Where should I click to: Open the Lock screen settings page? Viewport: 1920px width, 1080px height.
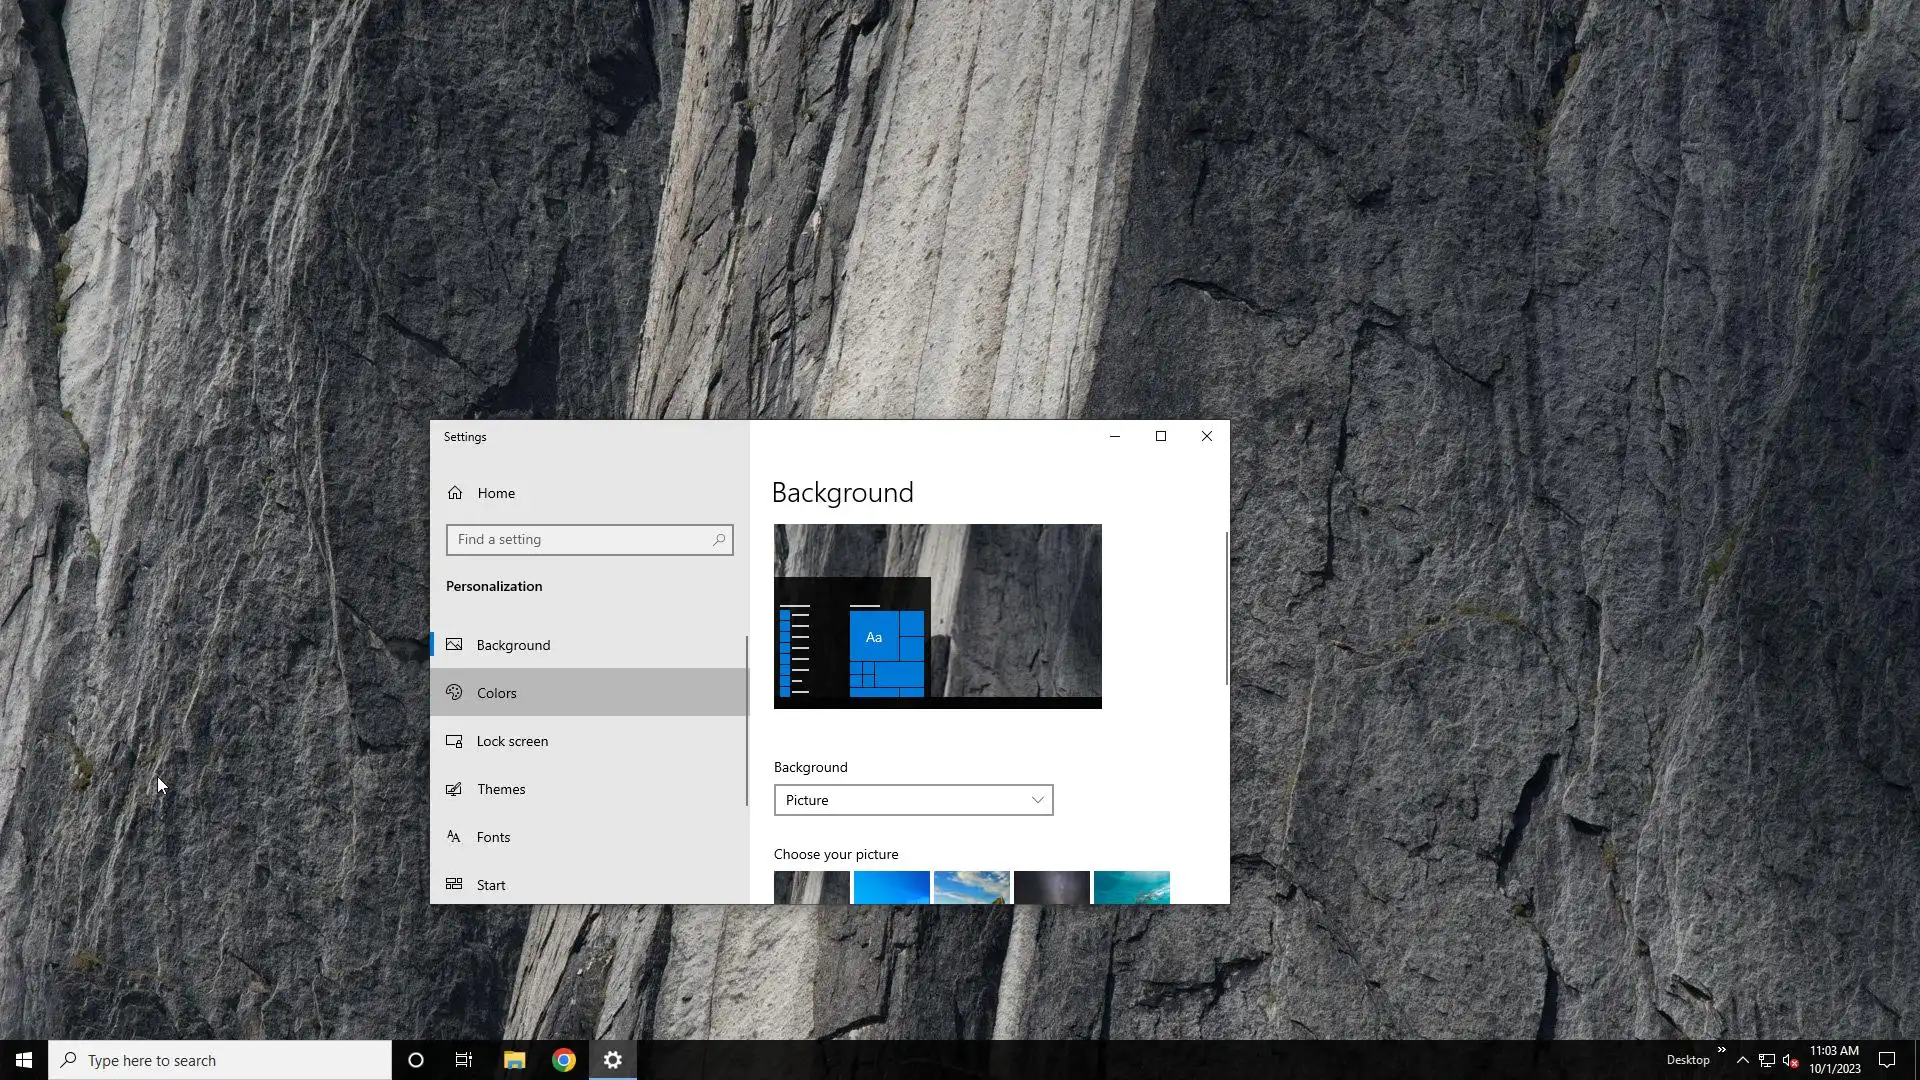point(512,741)
